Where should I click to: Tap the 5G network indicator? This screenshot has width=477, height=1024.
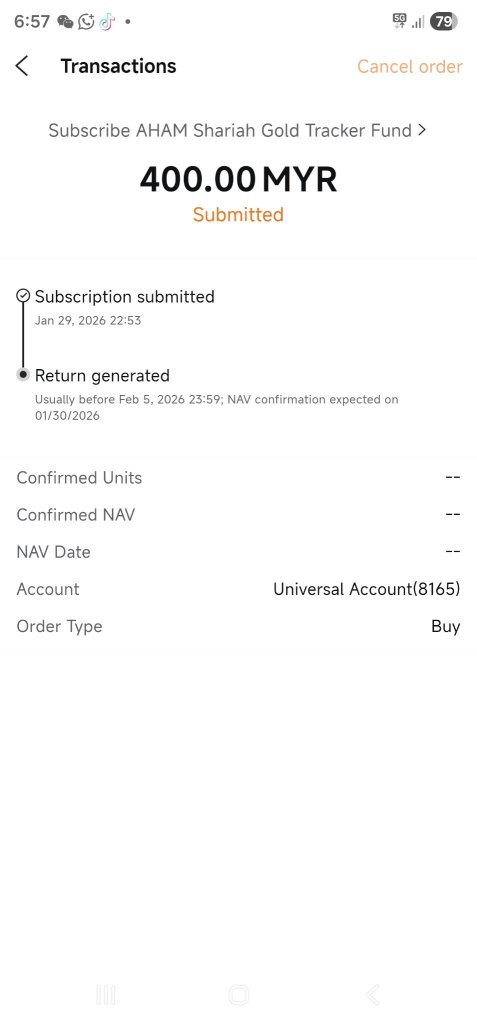[399, 21]
